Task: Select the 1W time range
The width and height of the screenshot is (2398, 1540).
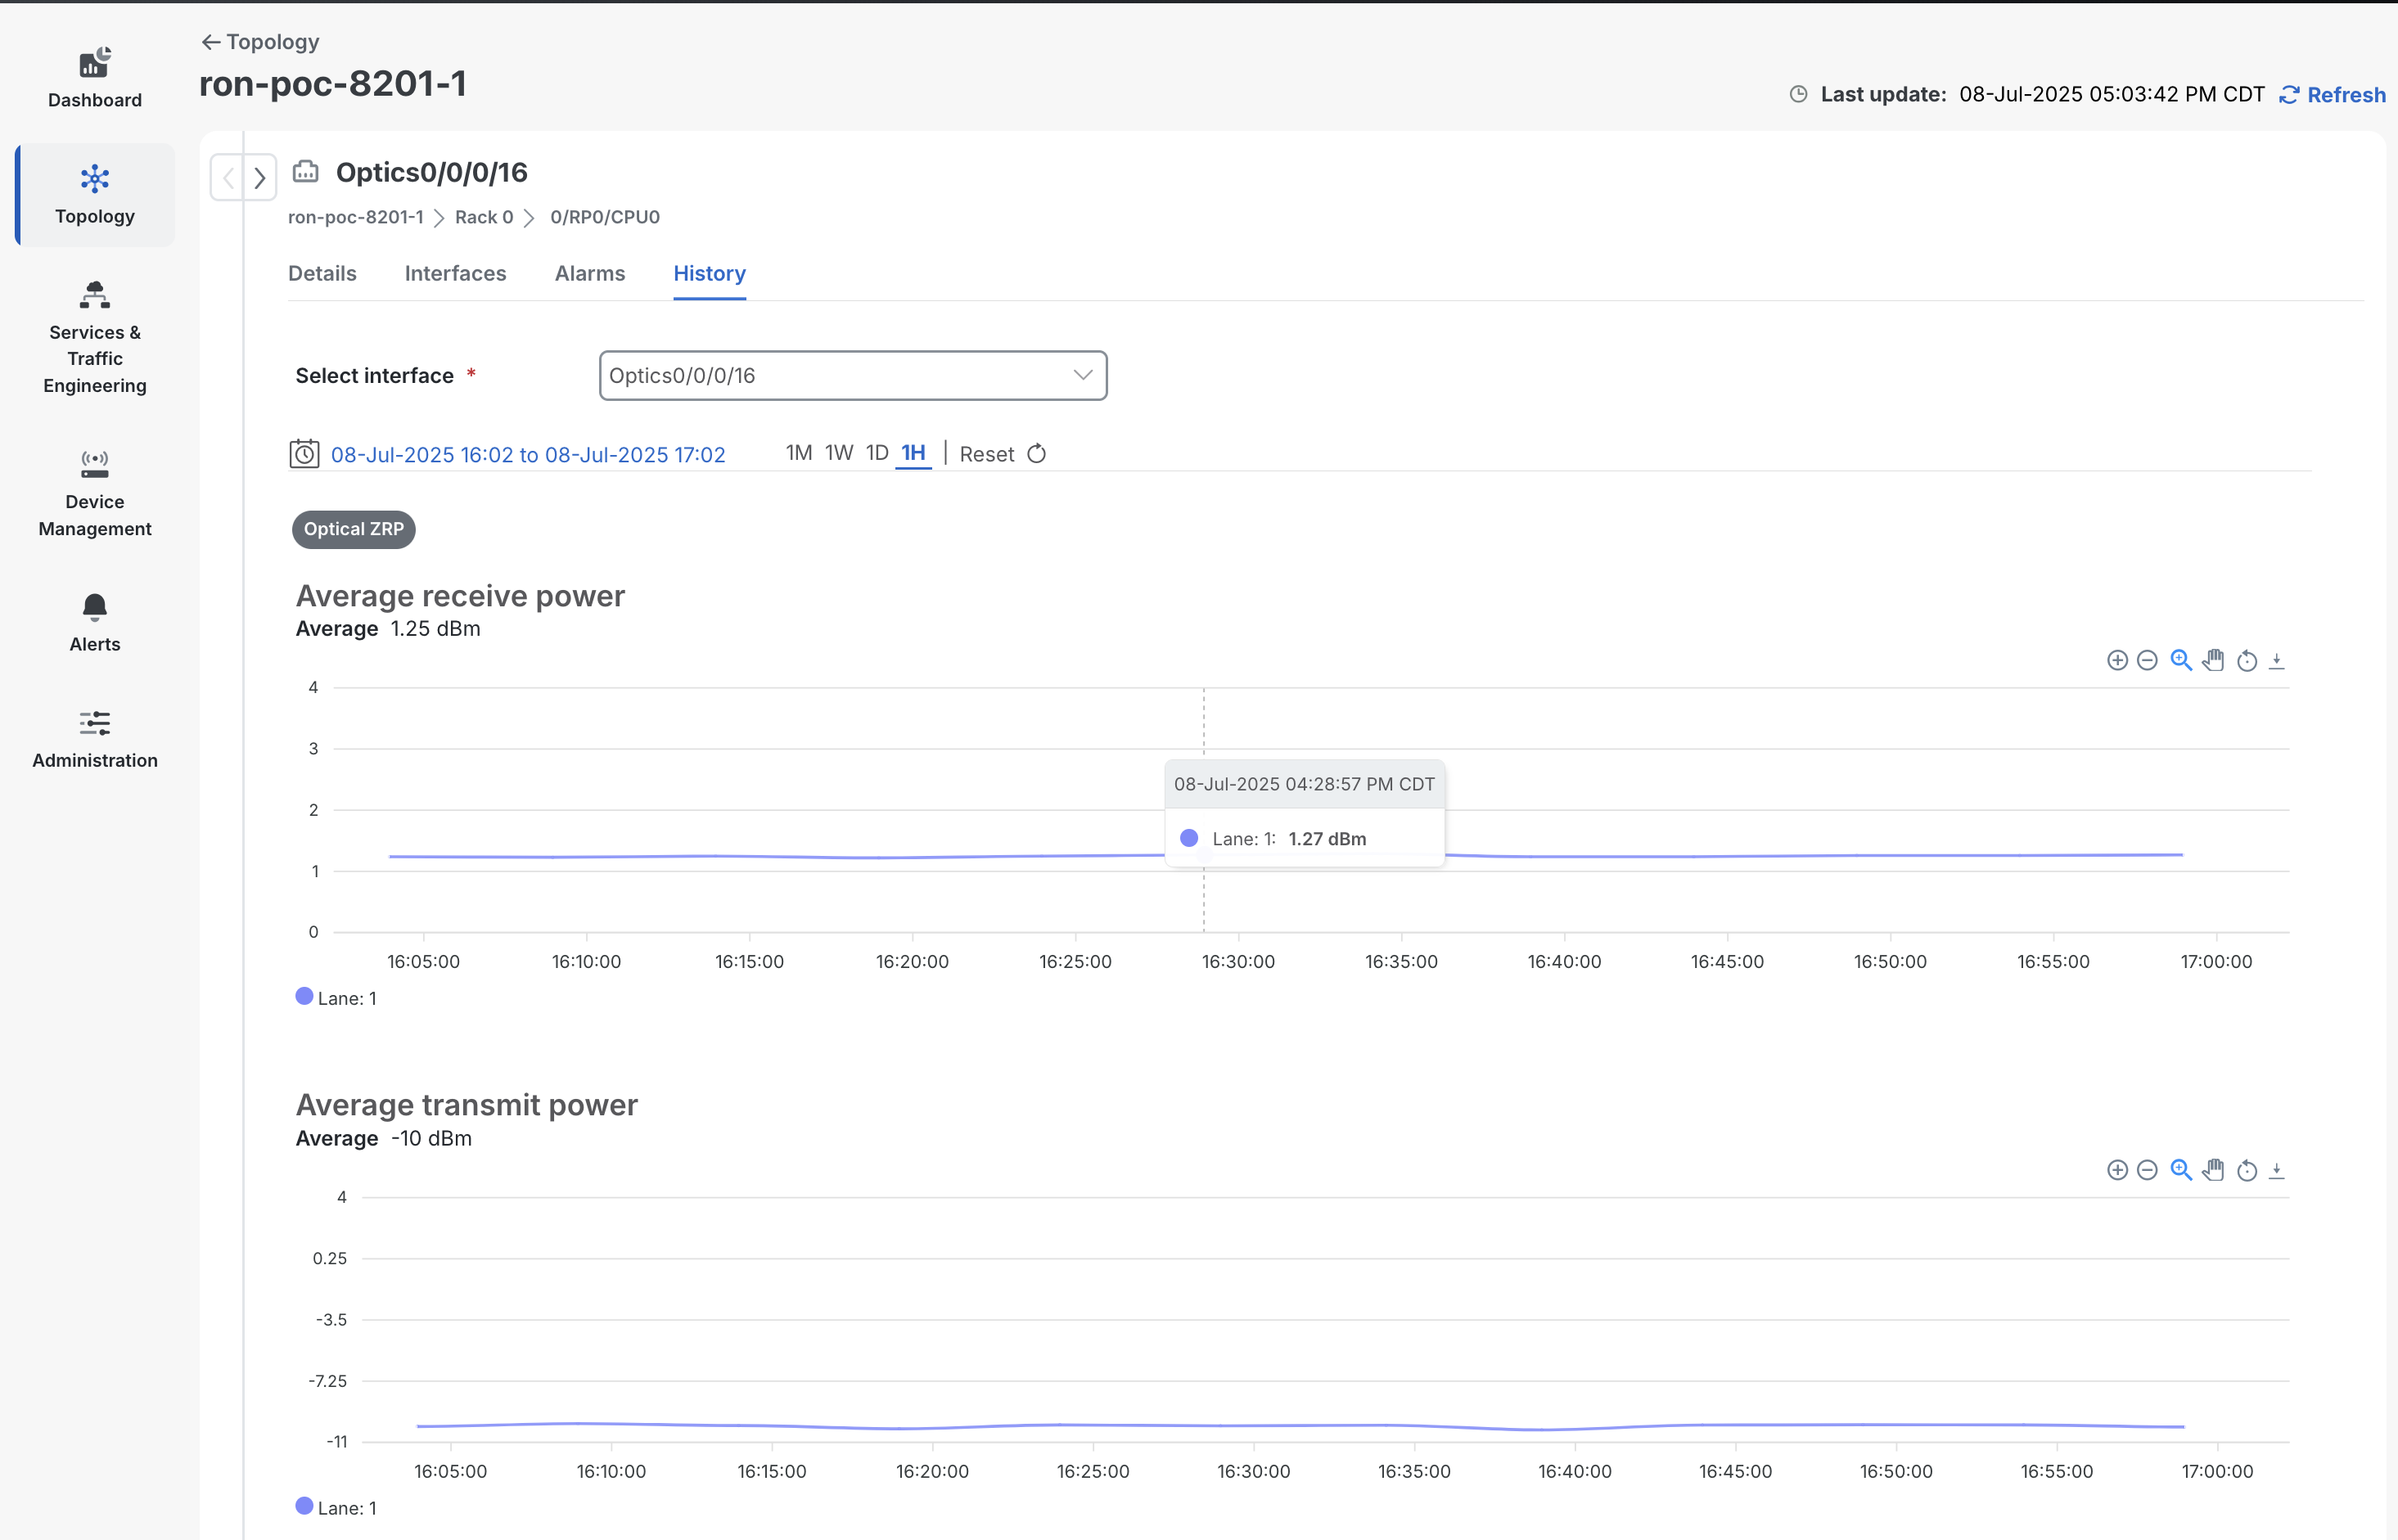Action: (839, 453)
